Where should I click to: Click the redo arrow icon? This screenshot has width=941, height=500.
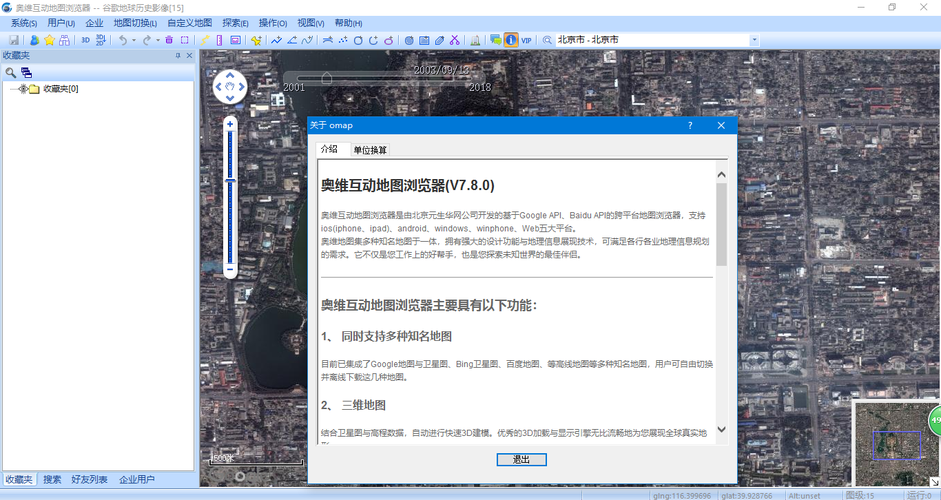[146, 40]
